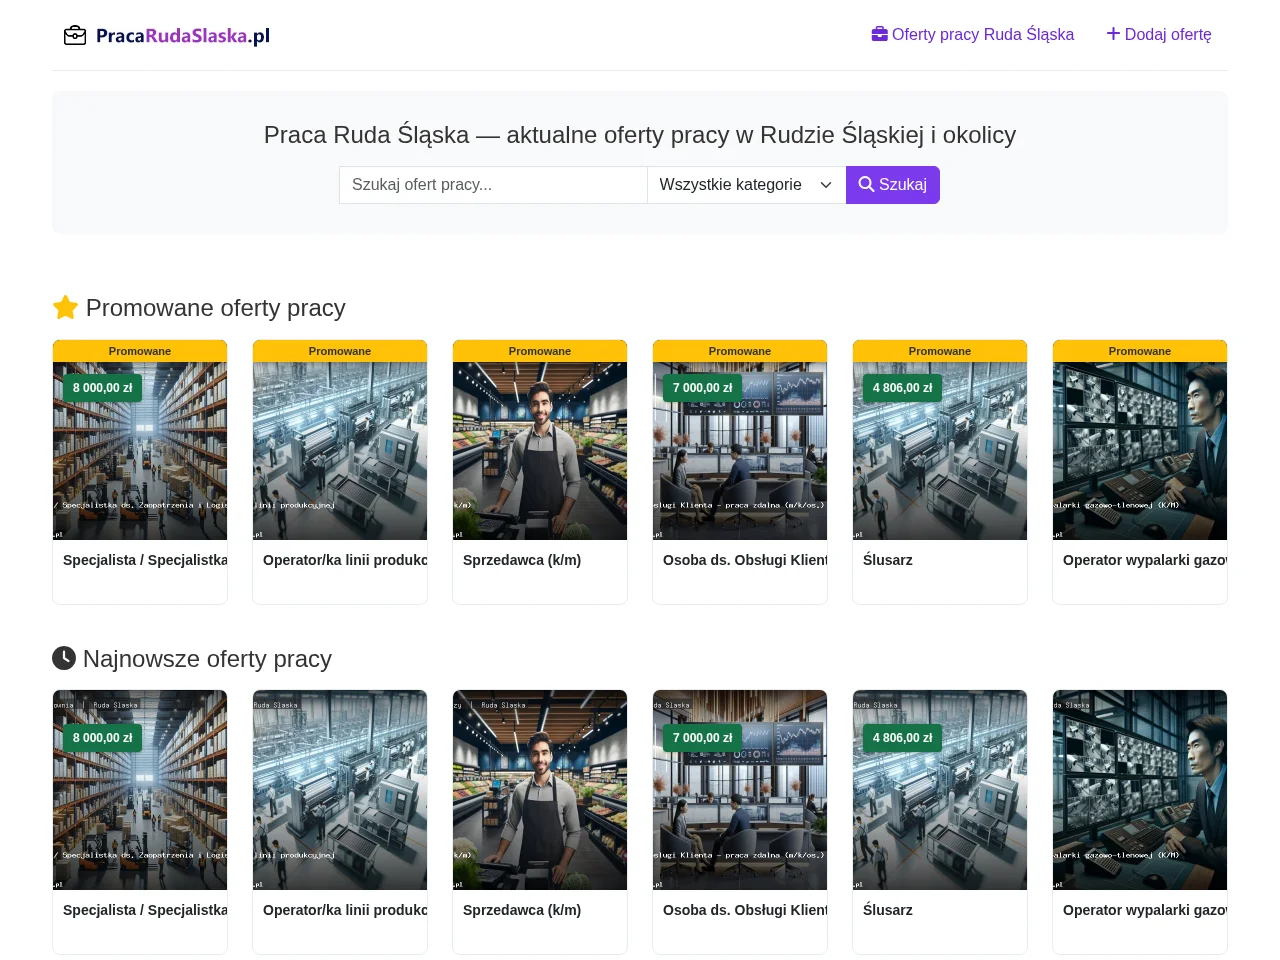1280x960 pixels.
Task: Open newest Operator/ka linii produkcyjnej image
Action: pyautogui.click(x=340, y=790)
